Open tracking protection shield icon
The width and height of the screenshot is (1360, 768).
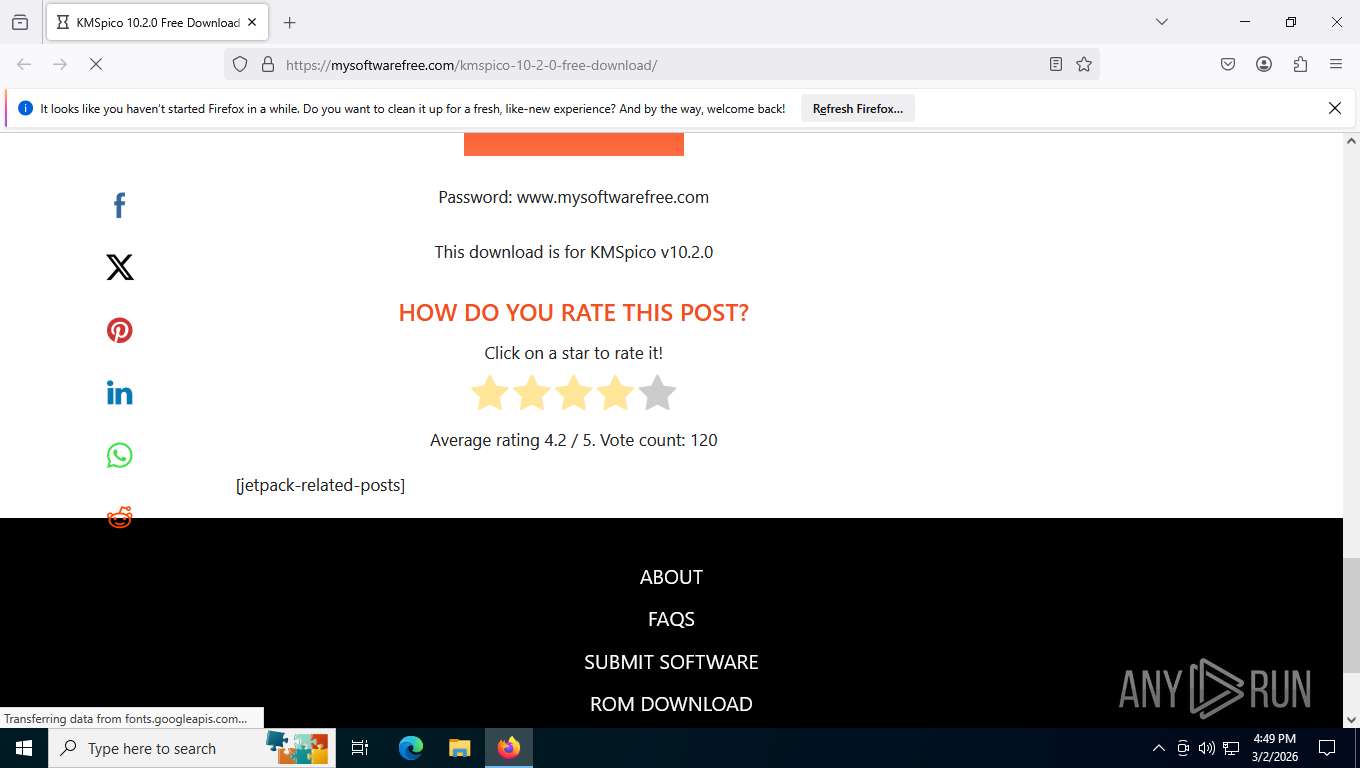(x=240, y=64)
